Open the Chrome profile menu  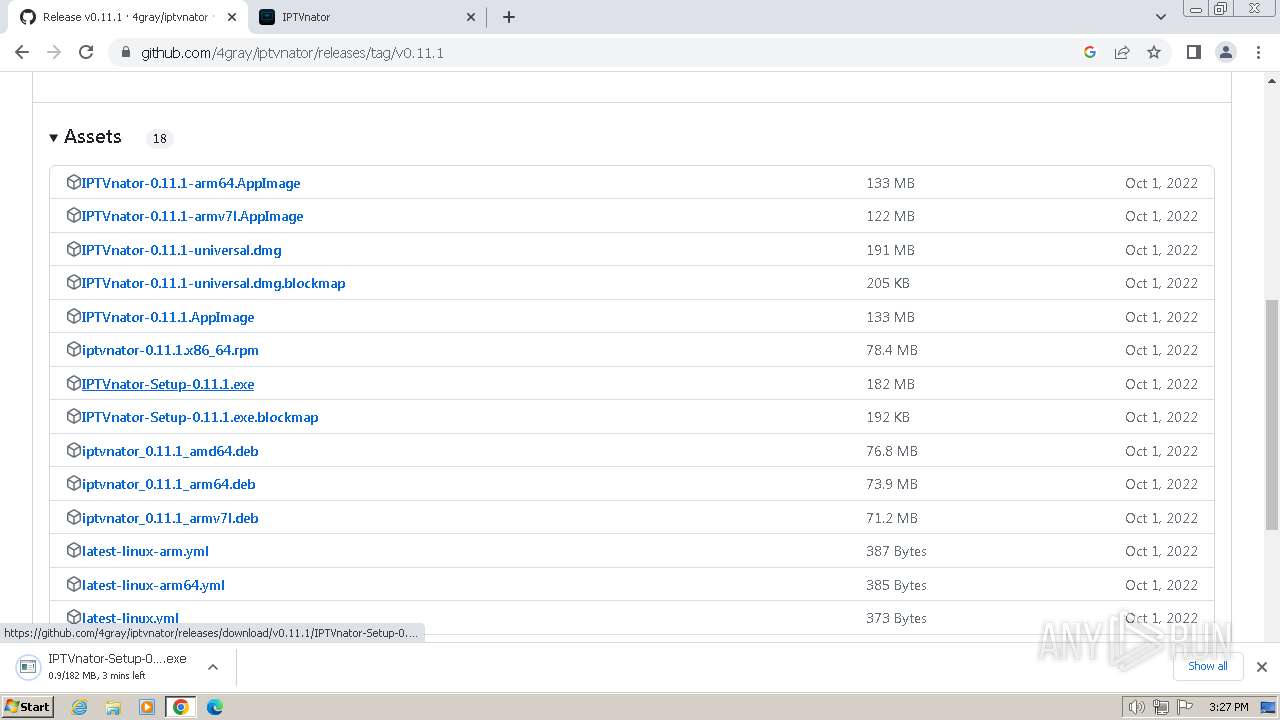1225,52
